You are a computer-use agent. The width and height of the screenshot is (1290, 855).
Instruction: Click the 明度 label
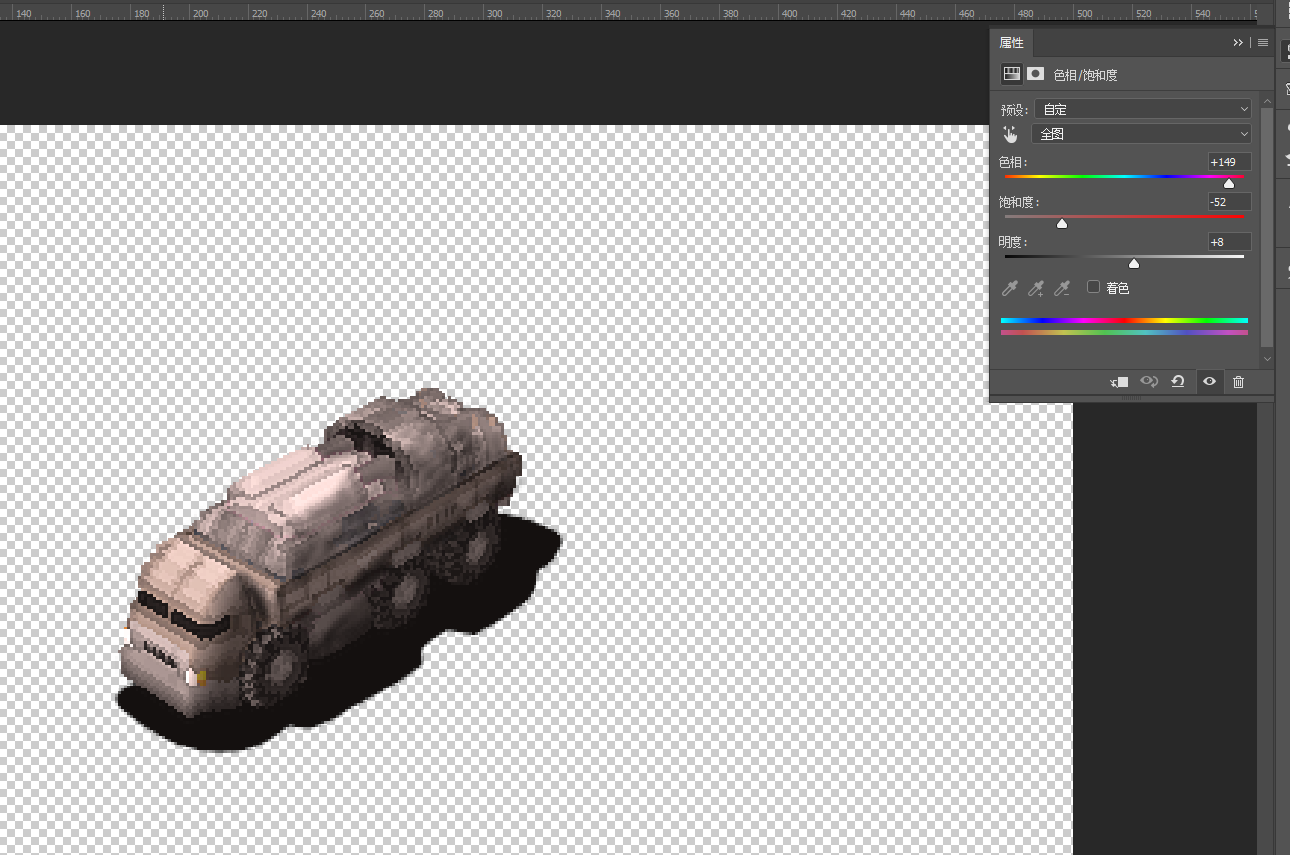tap(1013, 241)
